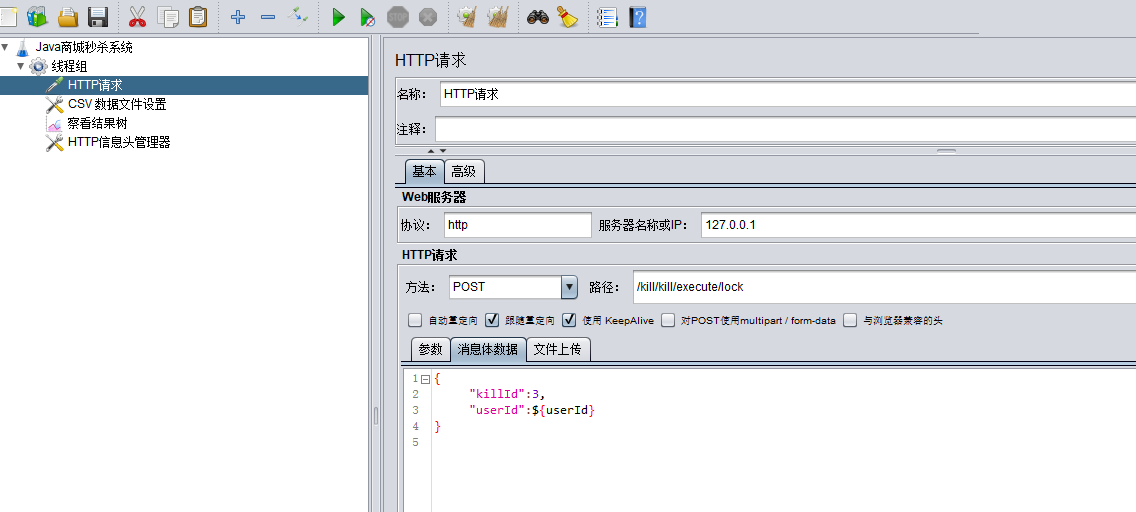Click the 服务器名称或IP field
1136x512 pixels.
pos(919,224)
